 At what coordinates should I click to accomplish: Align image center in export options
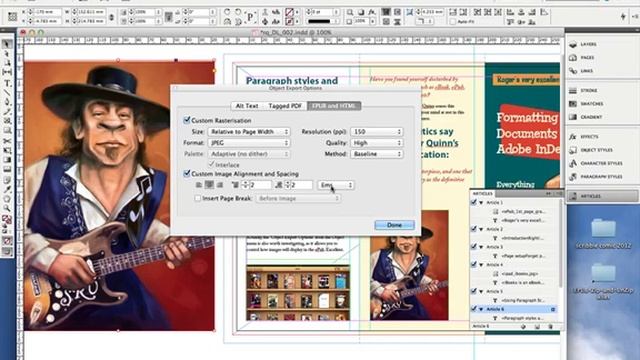(209, 185)
